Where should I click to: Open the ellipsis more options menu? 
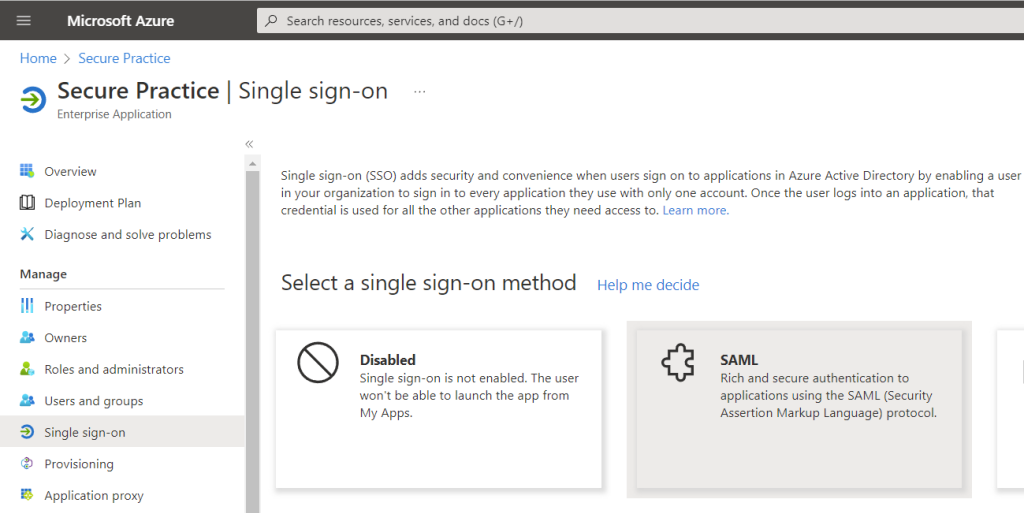(x=420, y=91)
